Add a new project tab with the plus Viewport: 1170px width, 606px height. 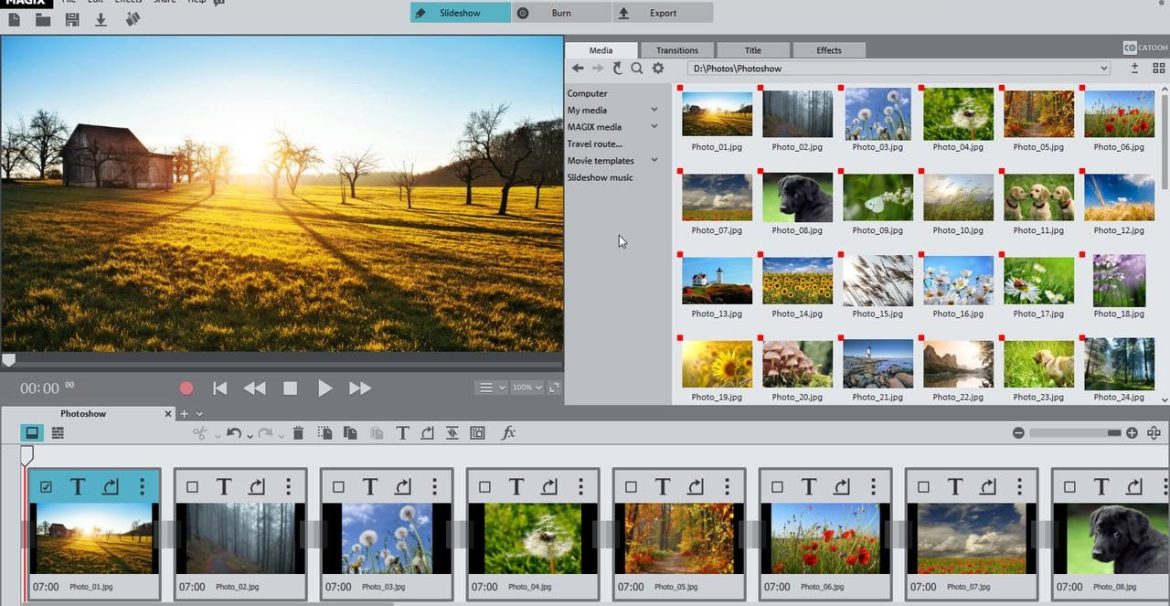point(184,414)
